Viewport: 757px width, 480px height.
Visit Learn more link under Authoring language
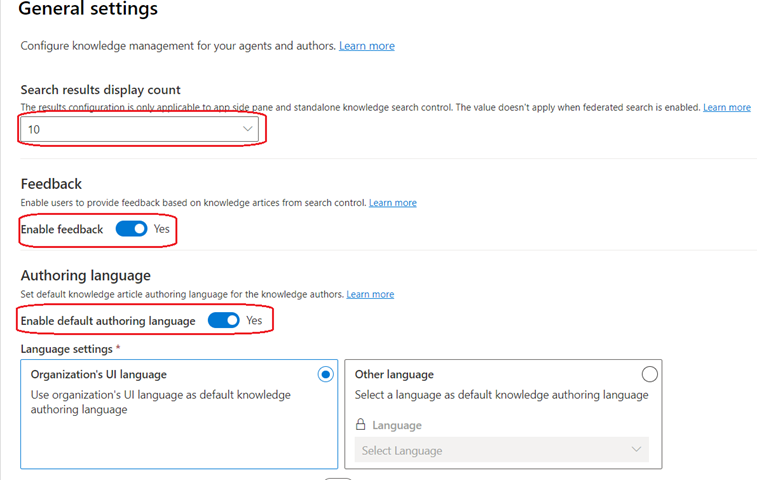(x=370, y=294)
